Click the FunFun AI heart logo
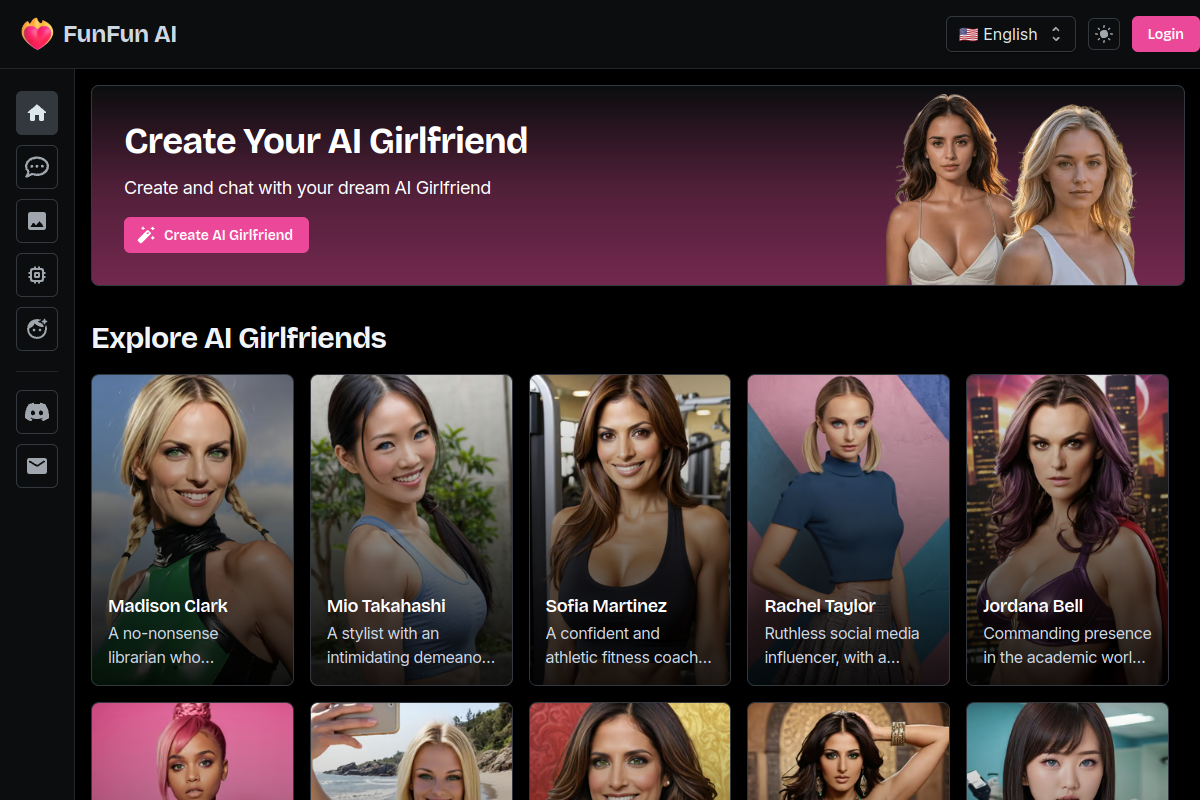This screenshot has height=800, width=1200. (37, 34)
